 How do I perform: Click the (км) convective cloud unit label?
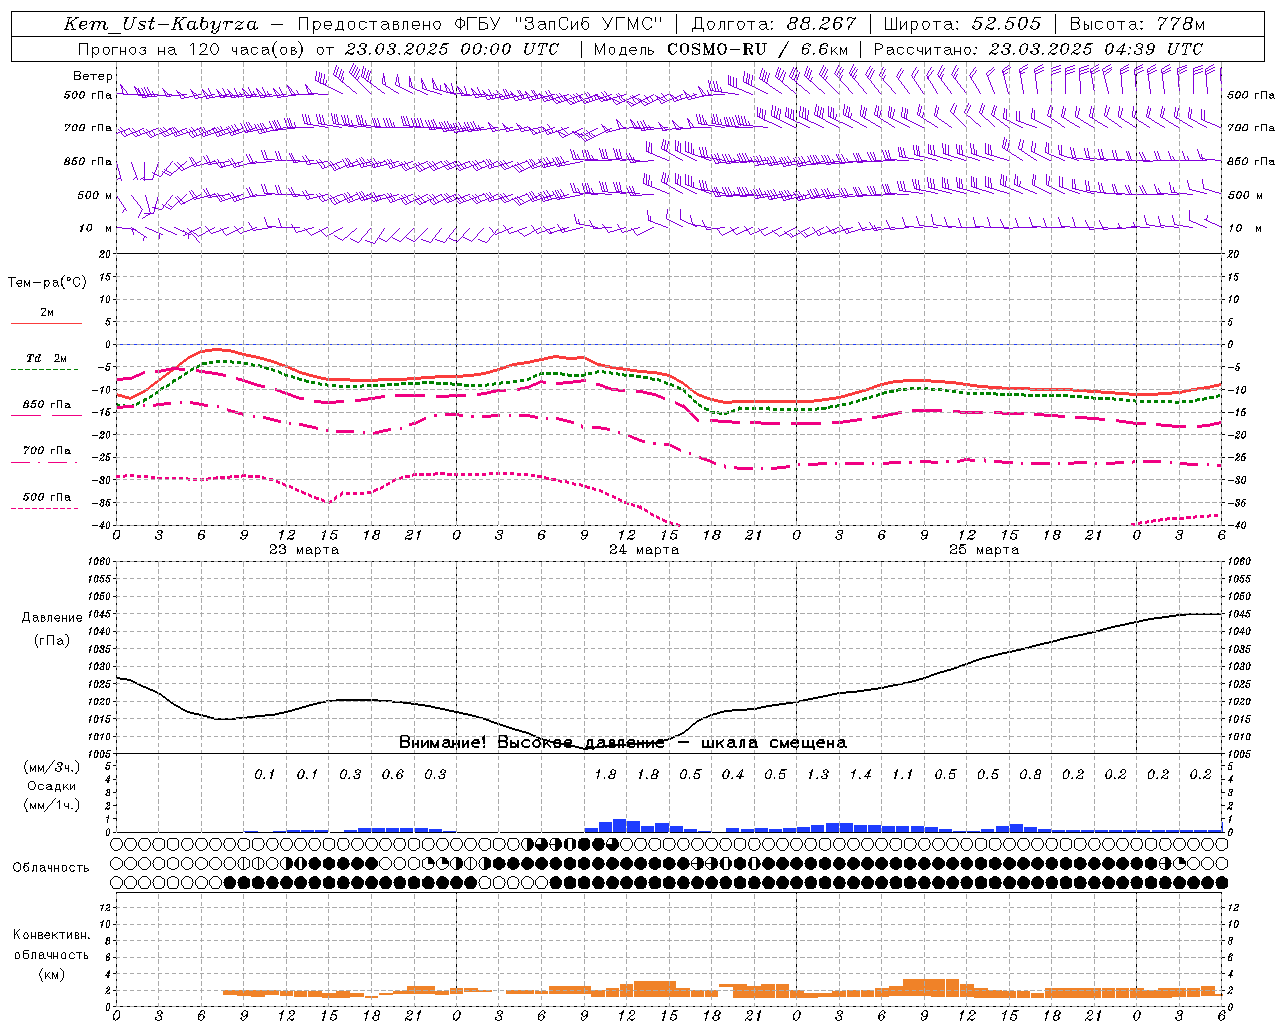click(51, 975)
